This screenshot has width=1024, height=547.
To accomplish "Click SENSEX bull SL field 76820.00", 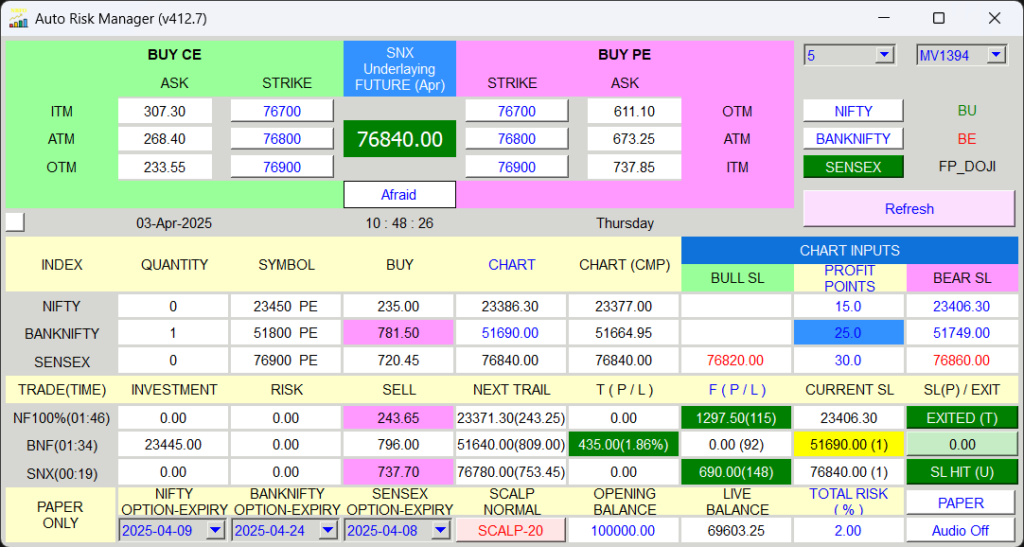I will [736, 361].
